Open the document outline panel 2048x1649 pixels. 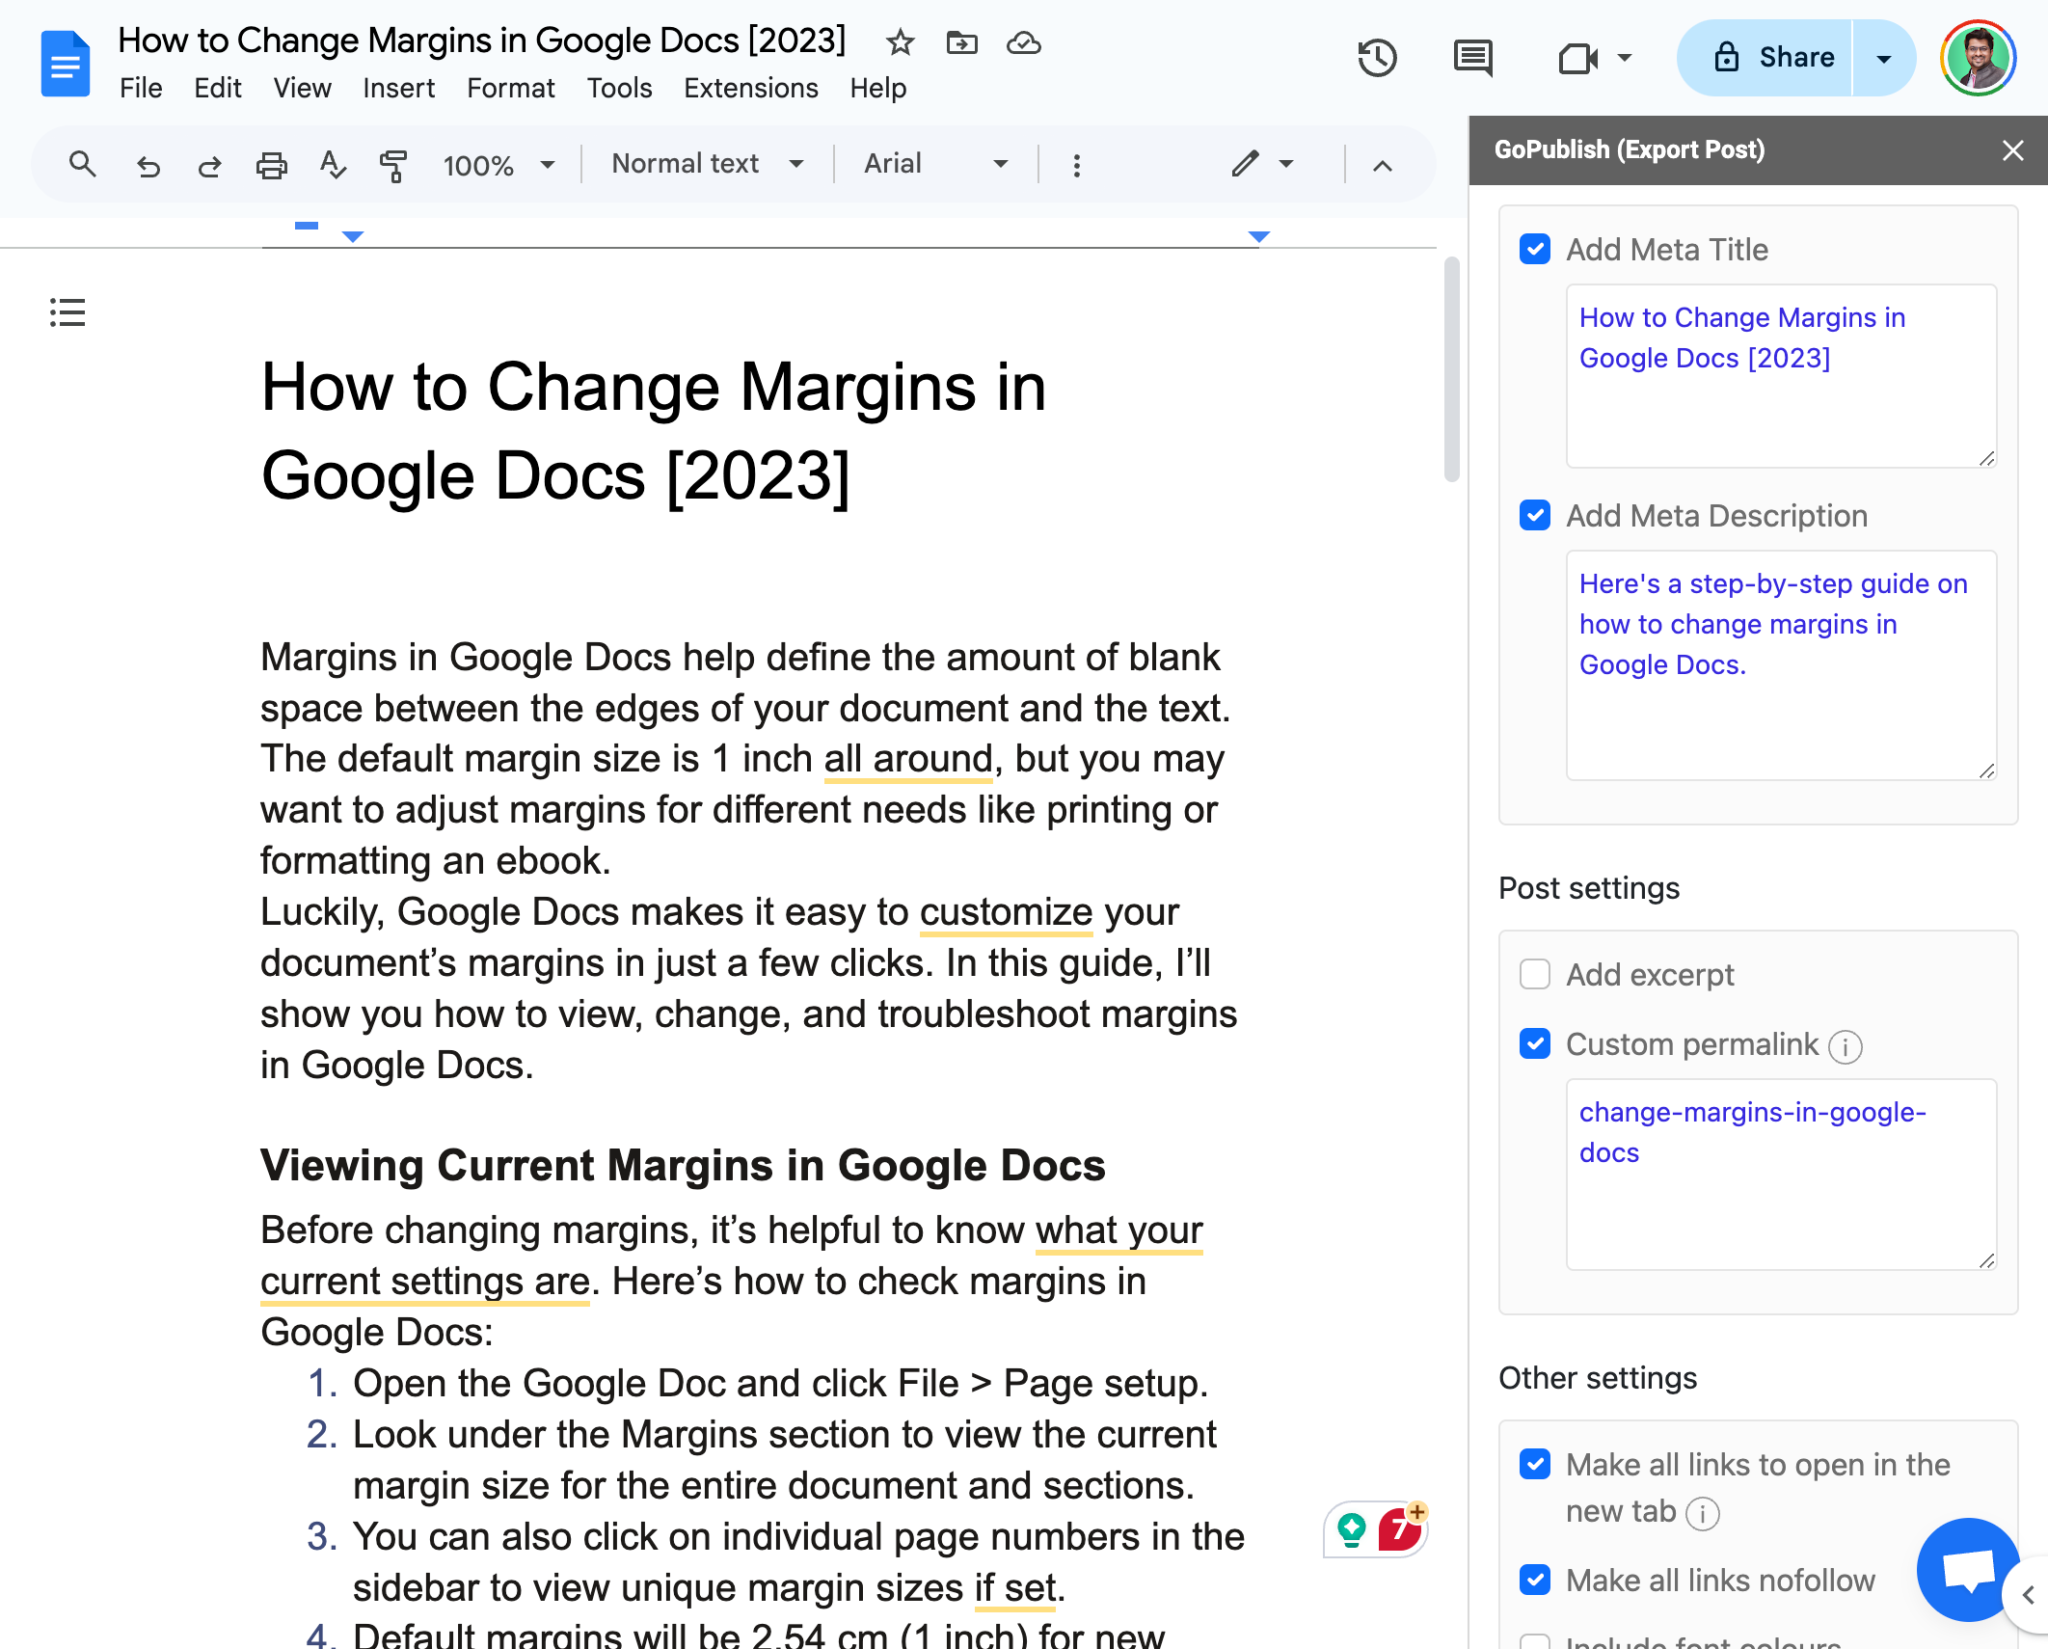[66, 313]
